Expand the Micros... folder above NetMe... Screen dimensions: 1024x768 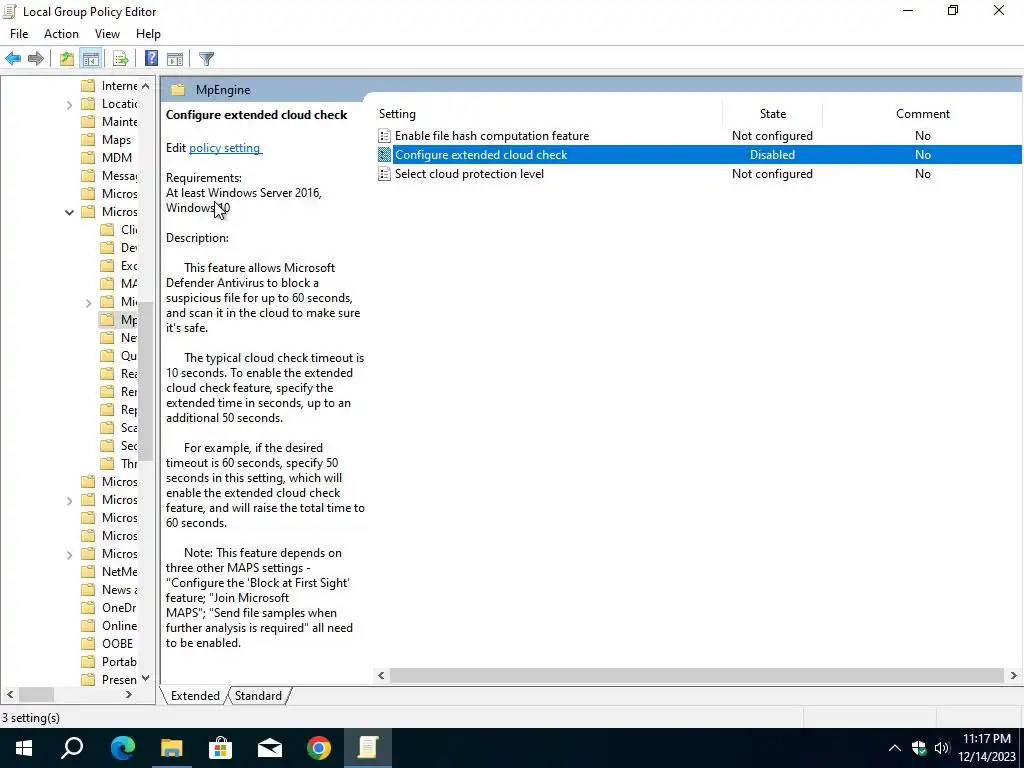coord(69,554)
